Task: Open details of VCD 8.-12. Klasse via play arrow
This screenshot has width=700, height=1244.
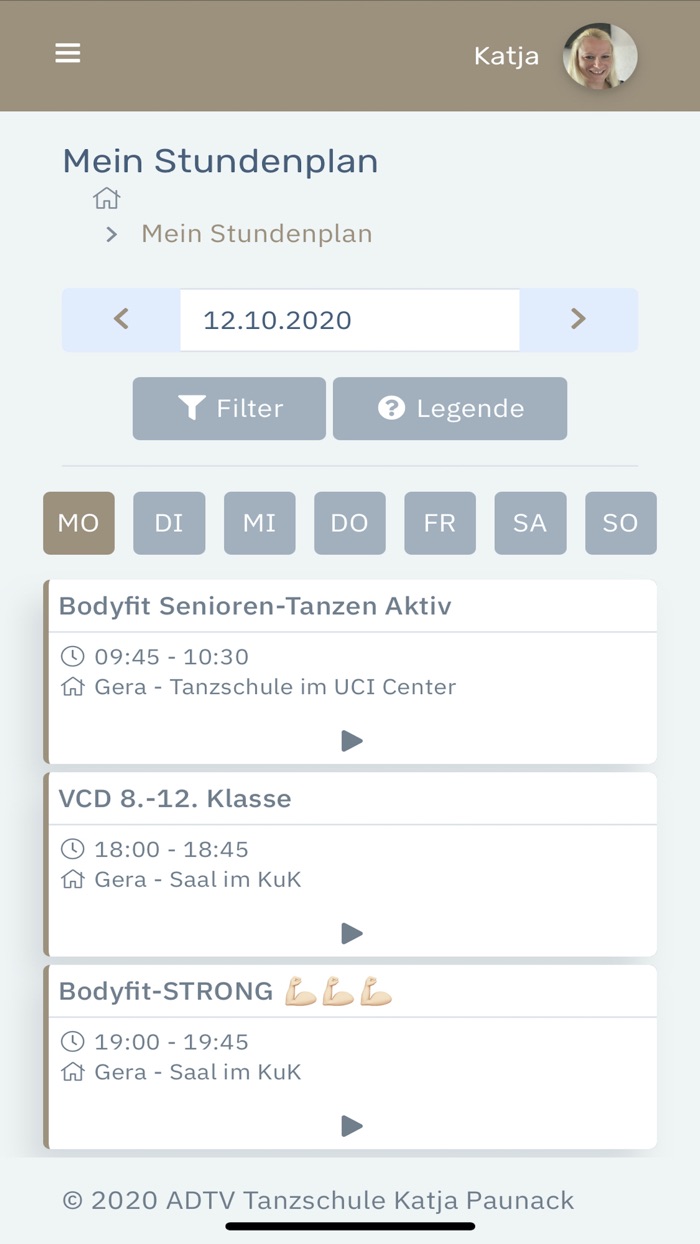Action: (351, 933)
